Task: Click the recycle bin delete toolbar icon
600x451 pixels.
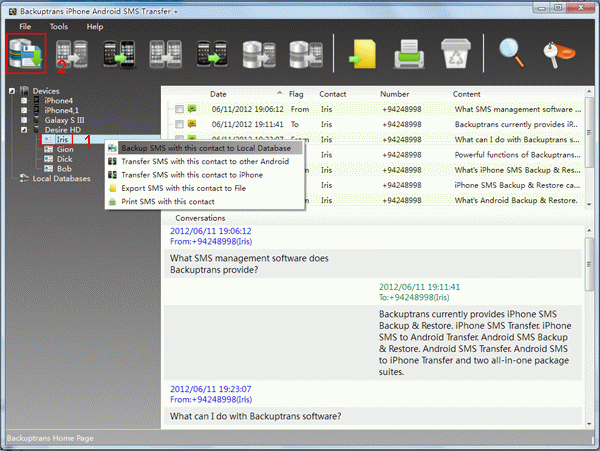Action: (456, 54)
